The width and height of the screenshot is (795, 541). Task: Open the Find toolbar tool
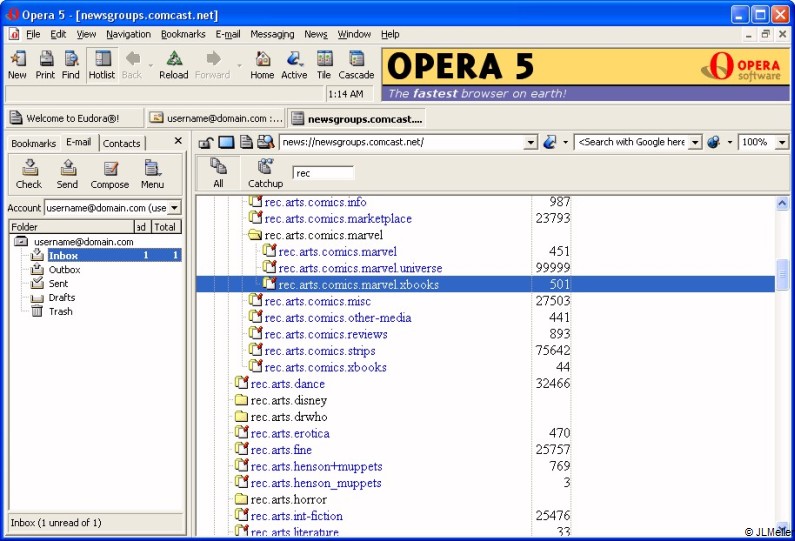point(70,65)
